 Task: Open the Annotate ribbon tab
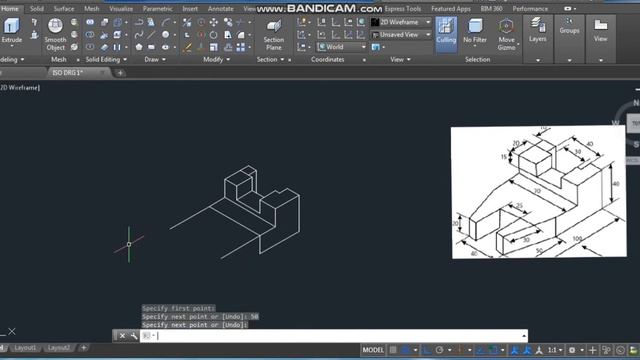tap(221, 9)
